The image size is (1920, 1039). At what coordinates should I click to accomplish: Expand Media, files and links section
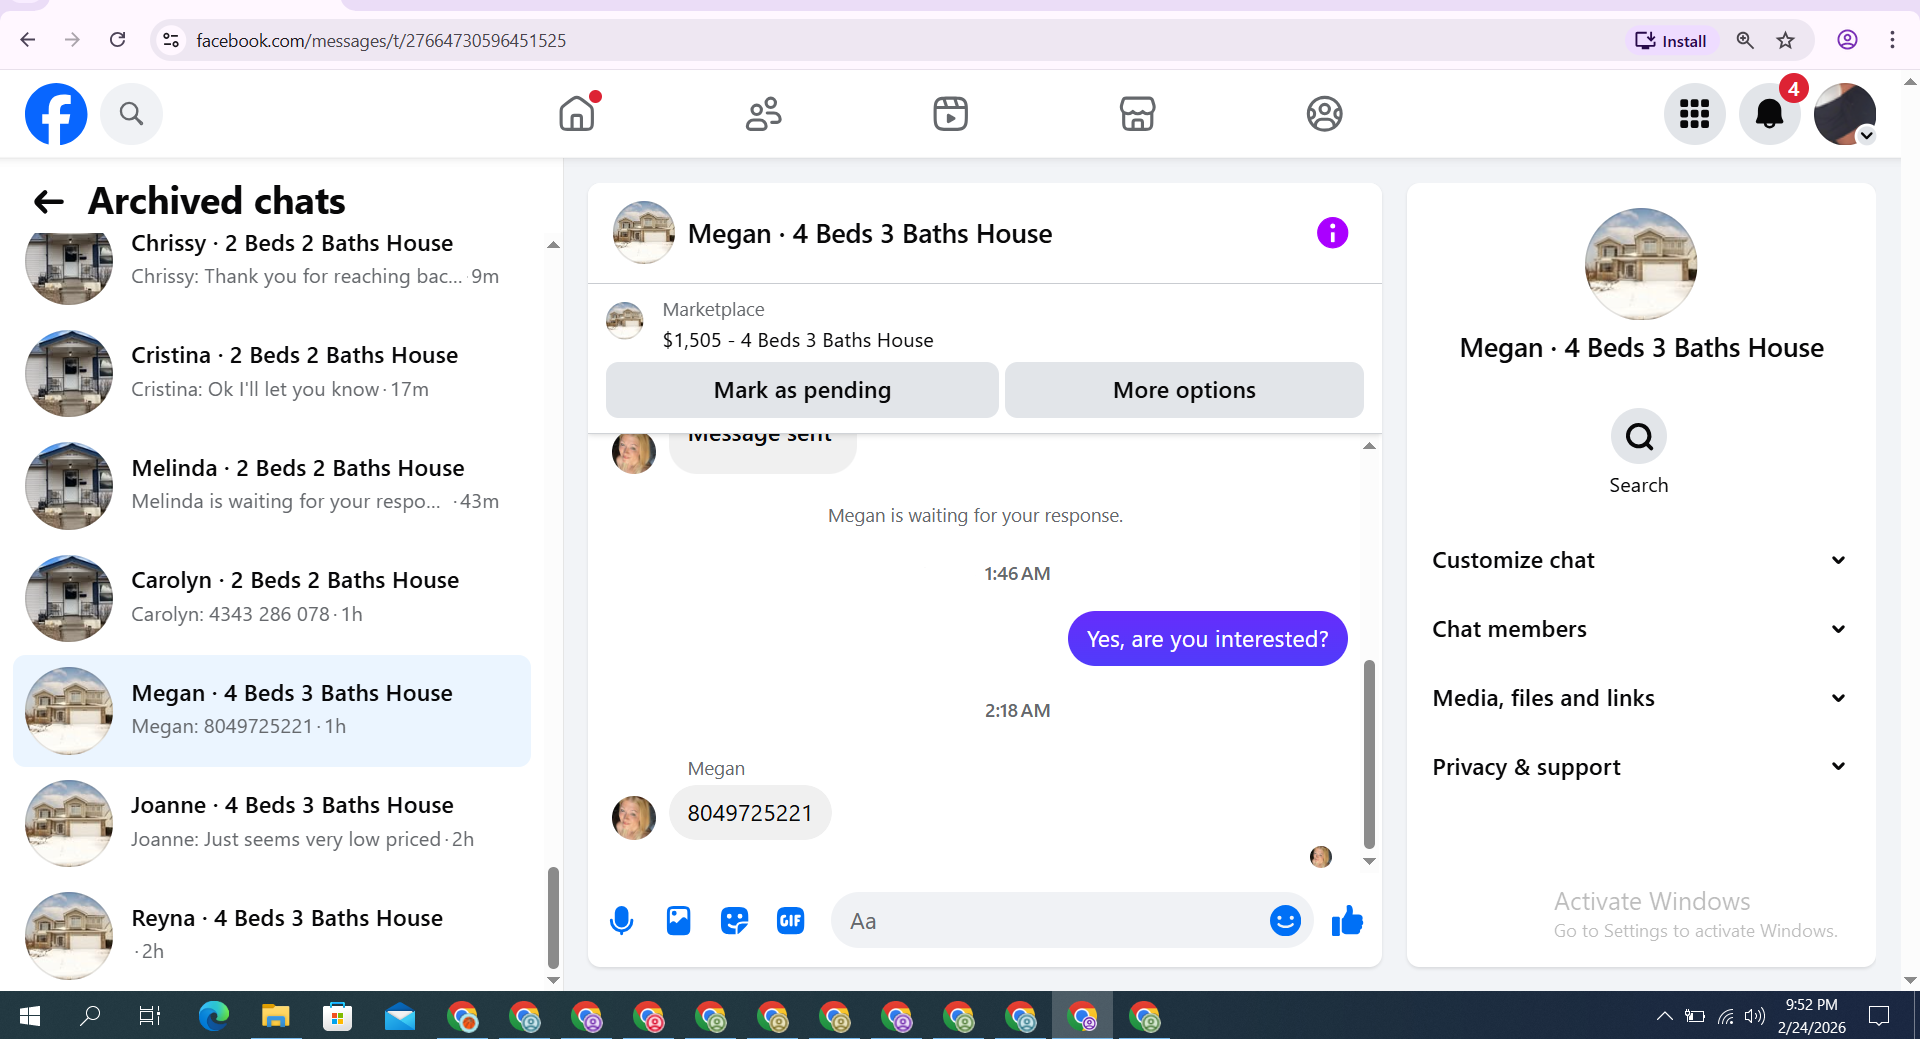[1639, 698]
